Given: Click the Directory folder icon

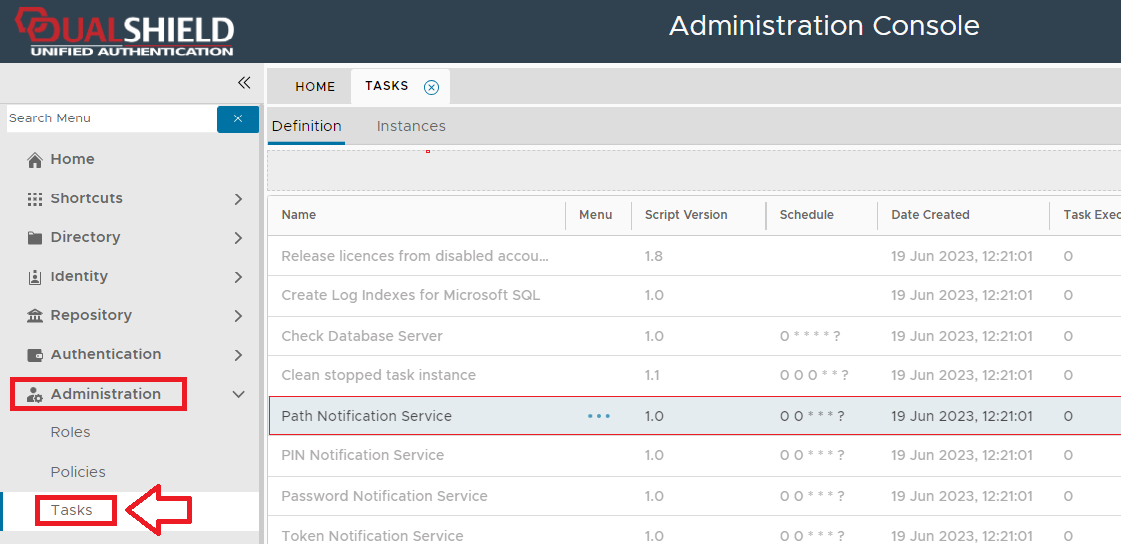Looking at the screenshot, I should click(35, 238).
